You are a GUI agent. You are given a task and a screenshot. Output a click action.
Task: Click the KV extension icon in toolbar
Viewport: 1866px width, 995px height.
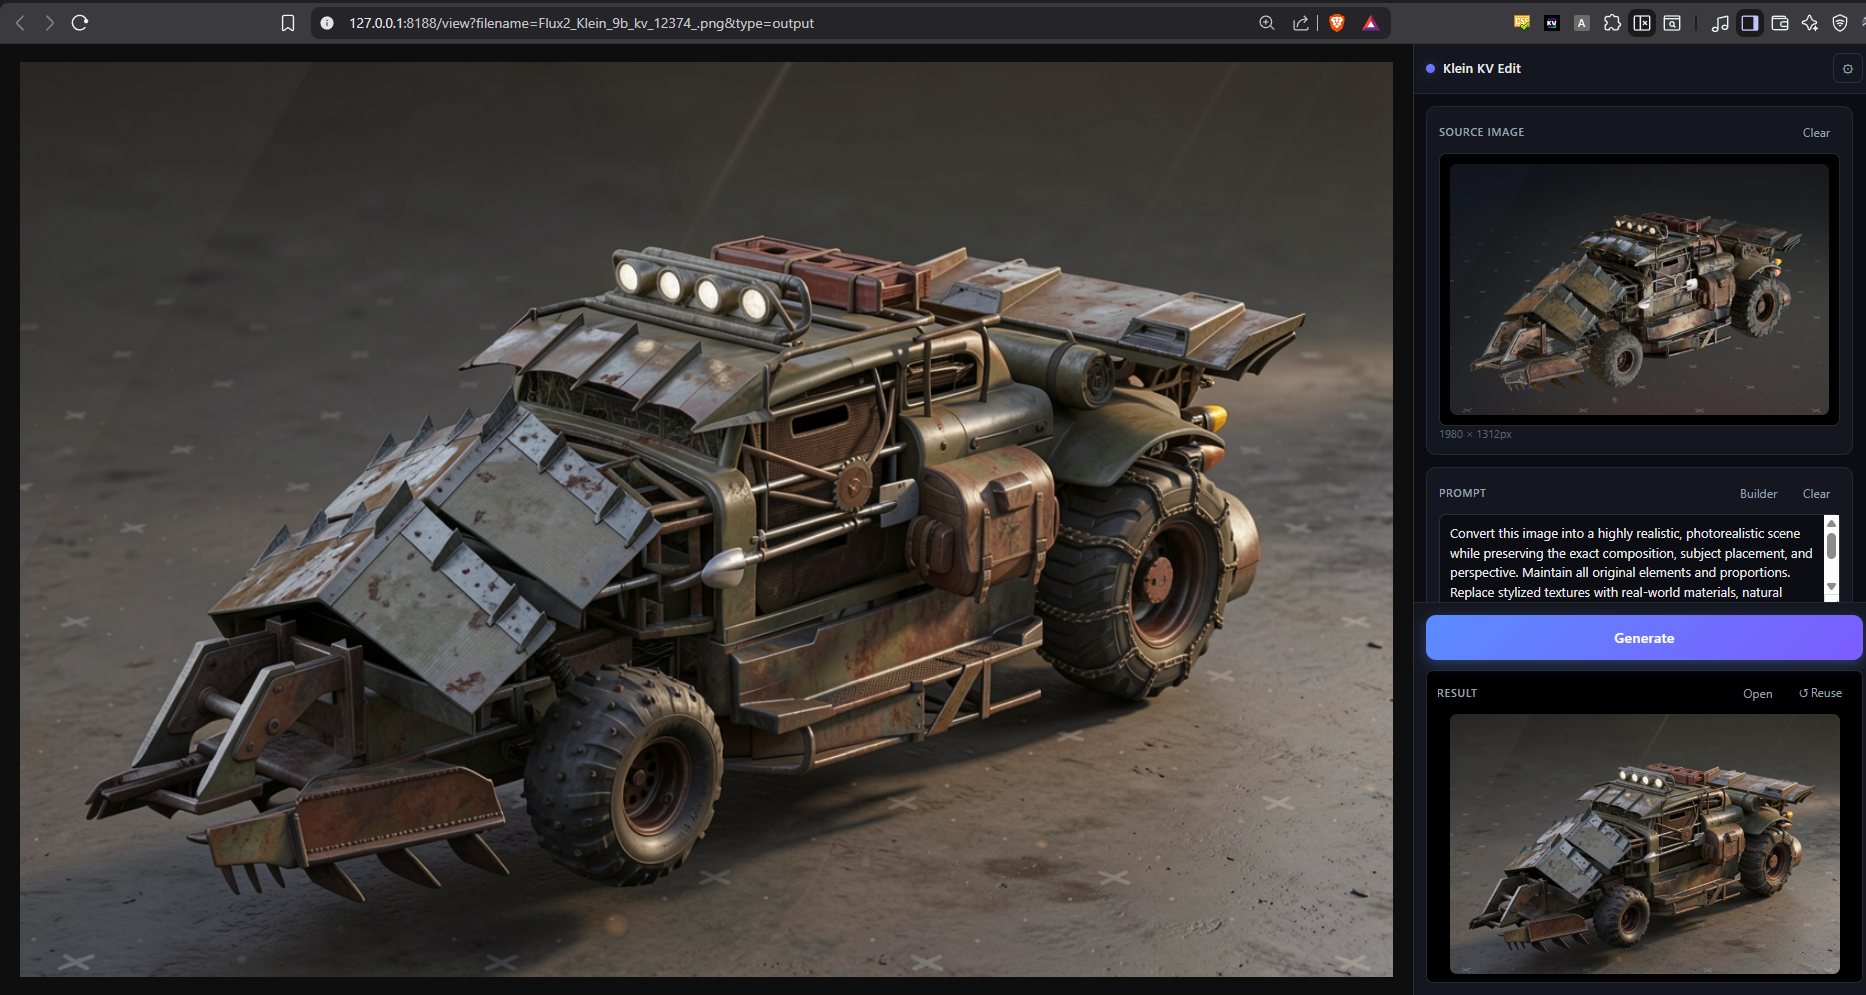(x=1551, y=23)
